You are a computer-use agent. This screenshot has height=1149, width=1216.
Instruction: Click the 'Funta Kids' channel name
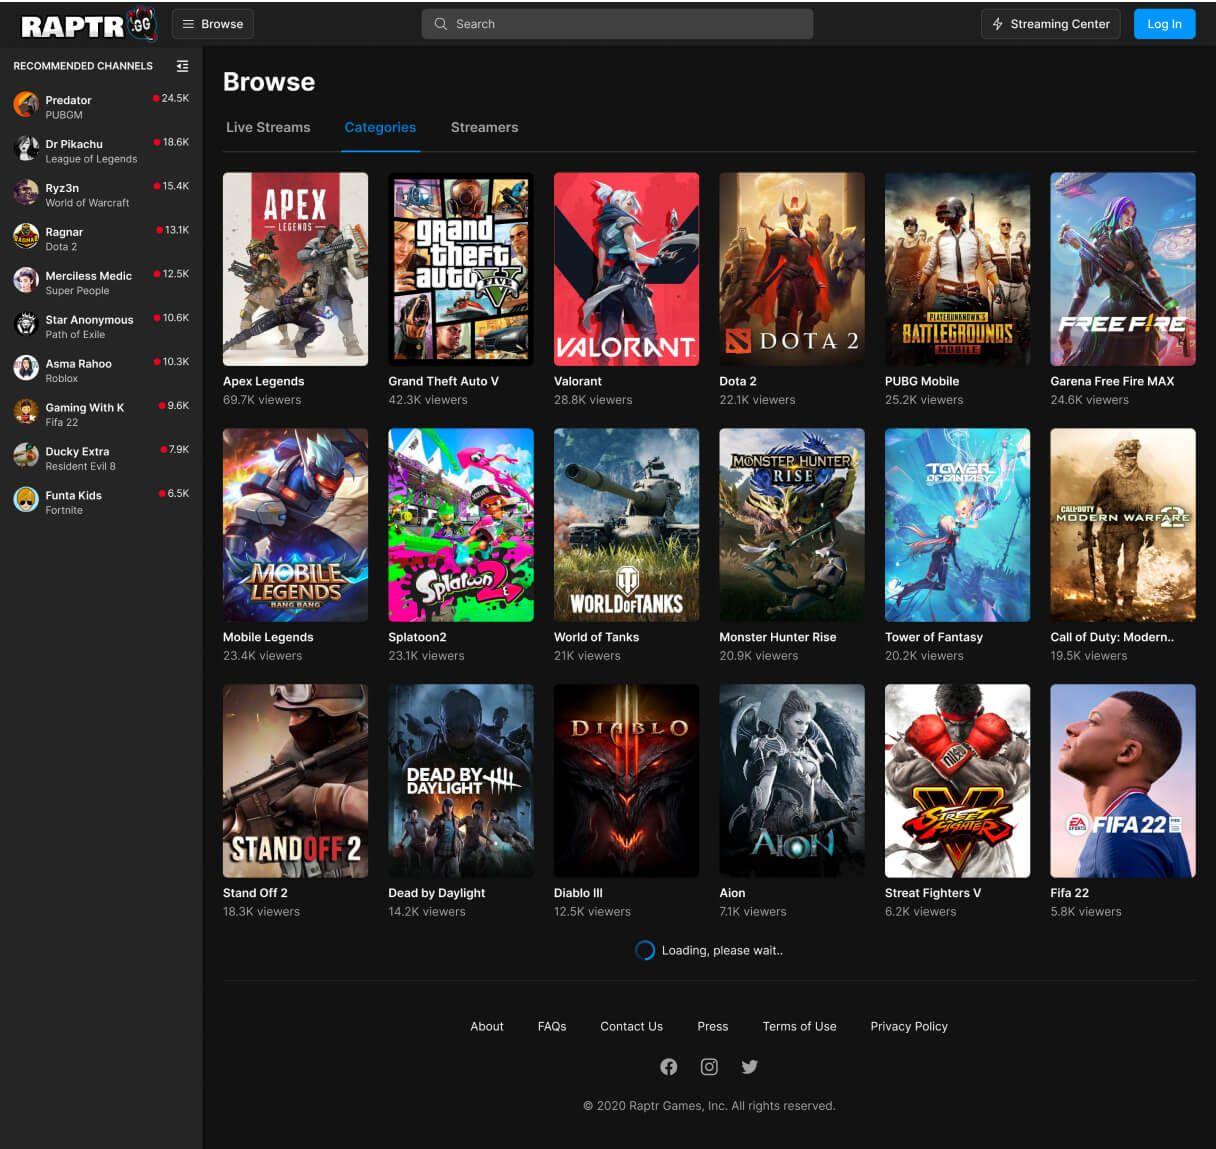(73, 495)
